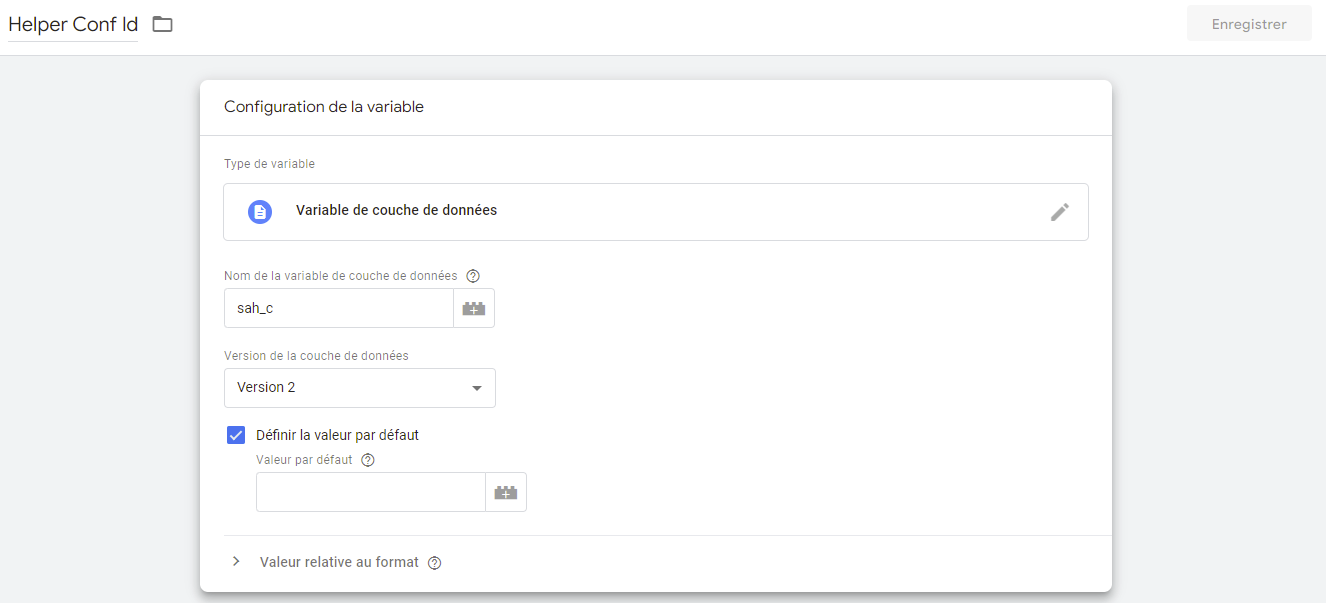Click variable picker brick beside default value field
Screen dimensions: 1326x603
(506, 493)
